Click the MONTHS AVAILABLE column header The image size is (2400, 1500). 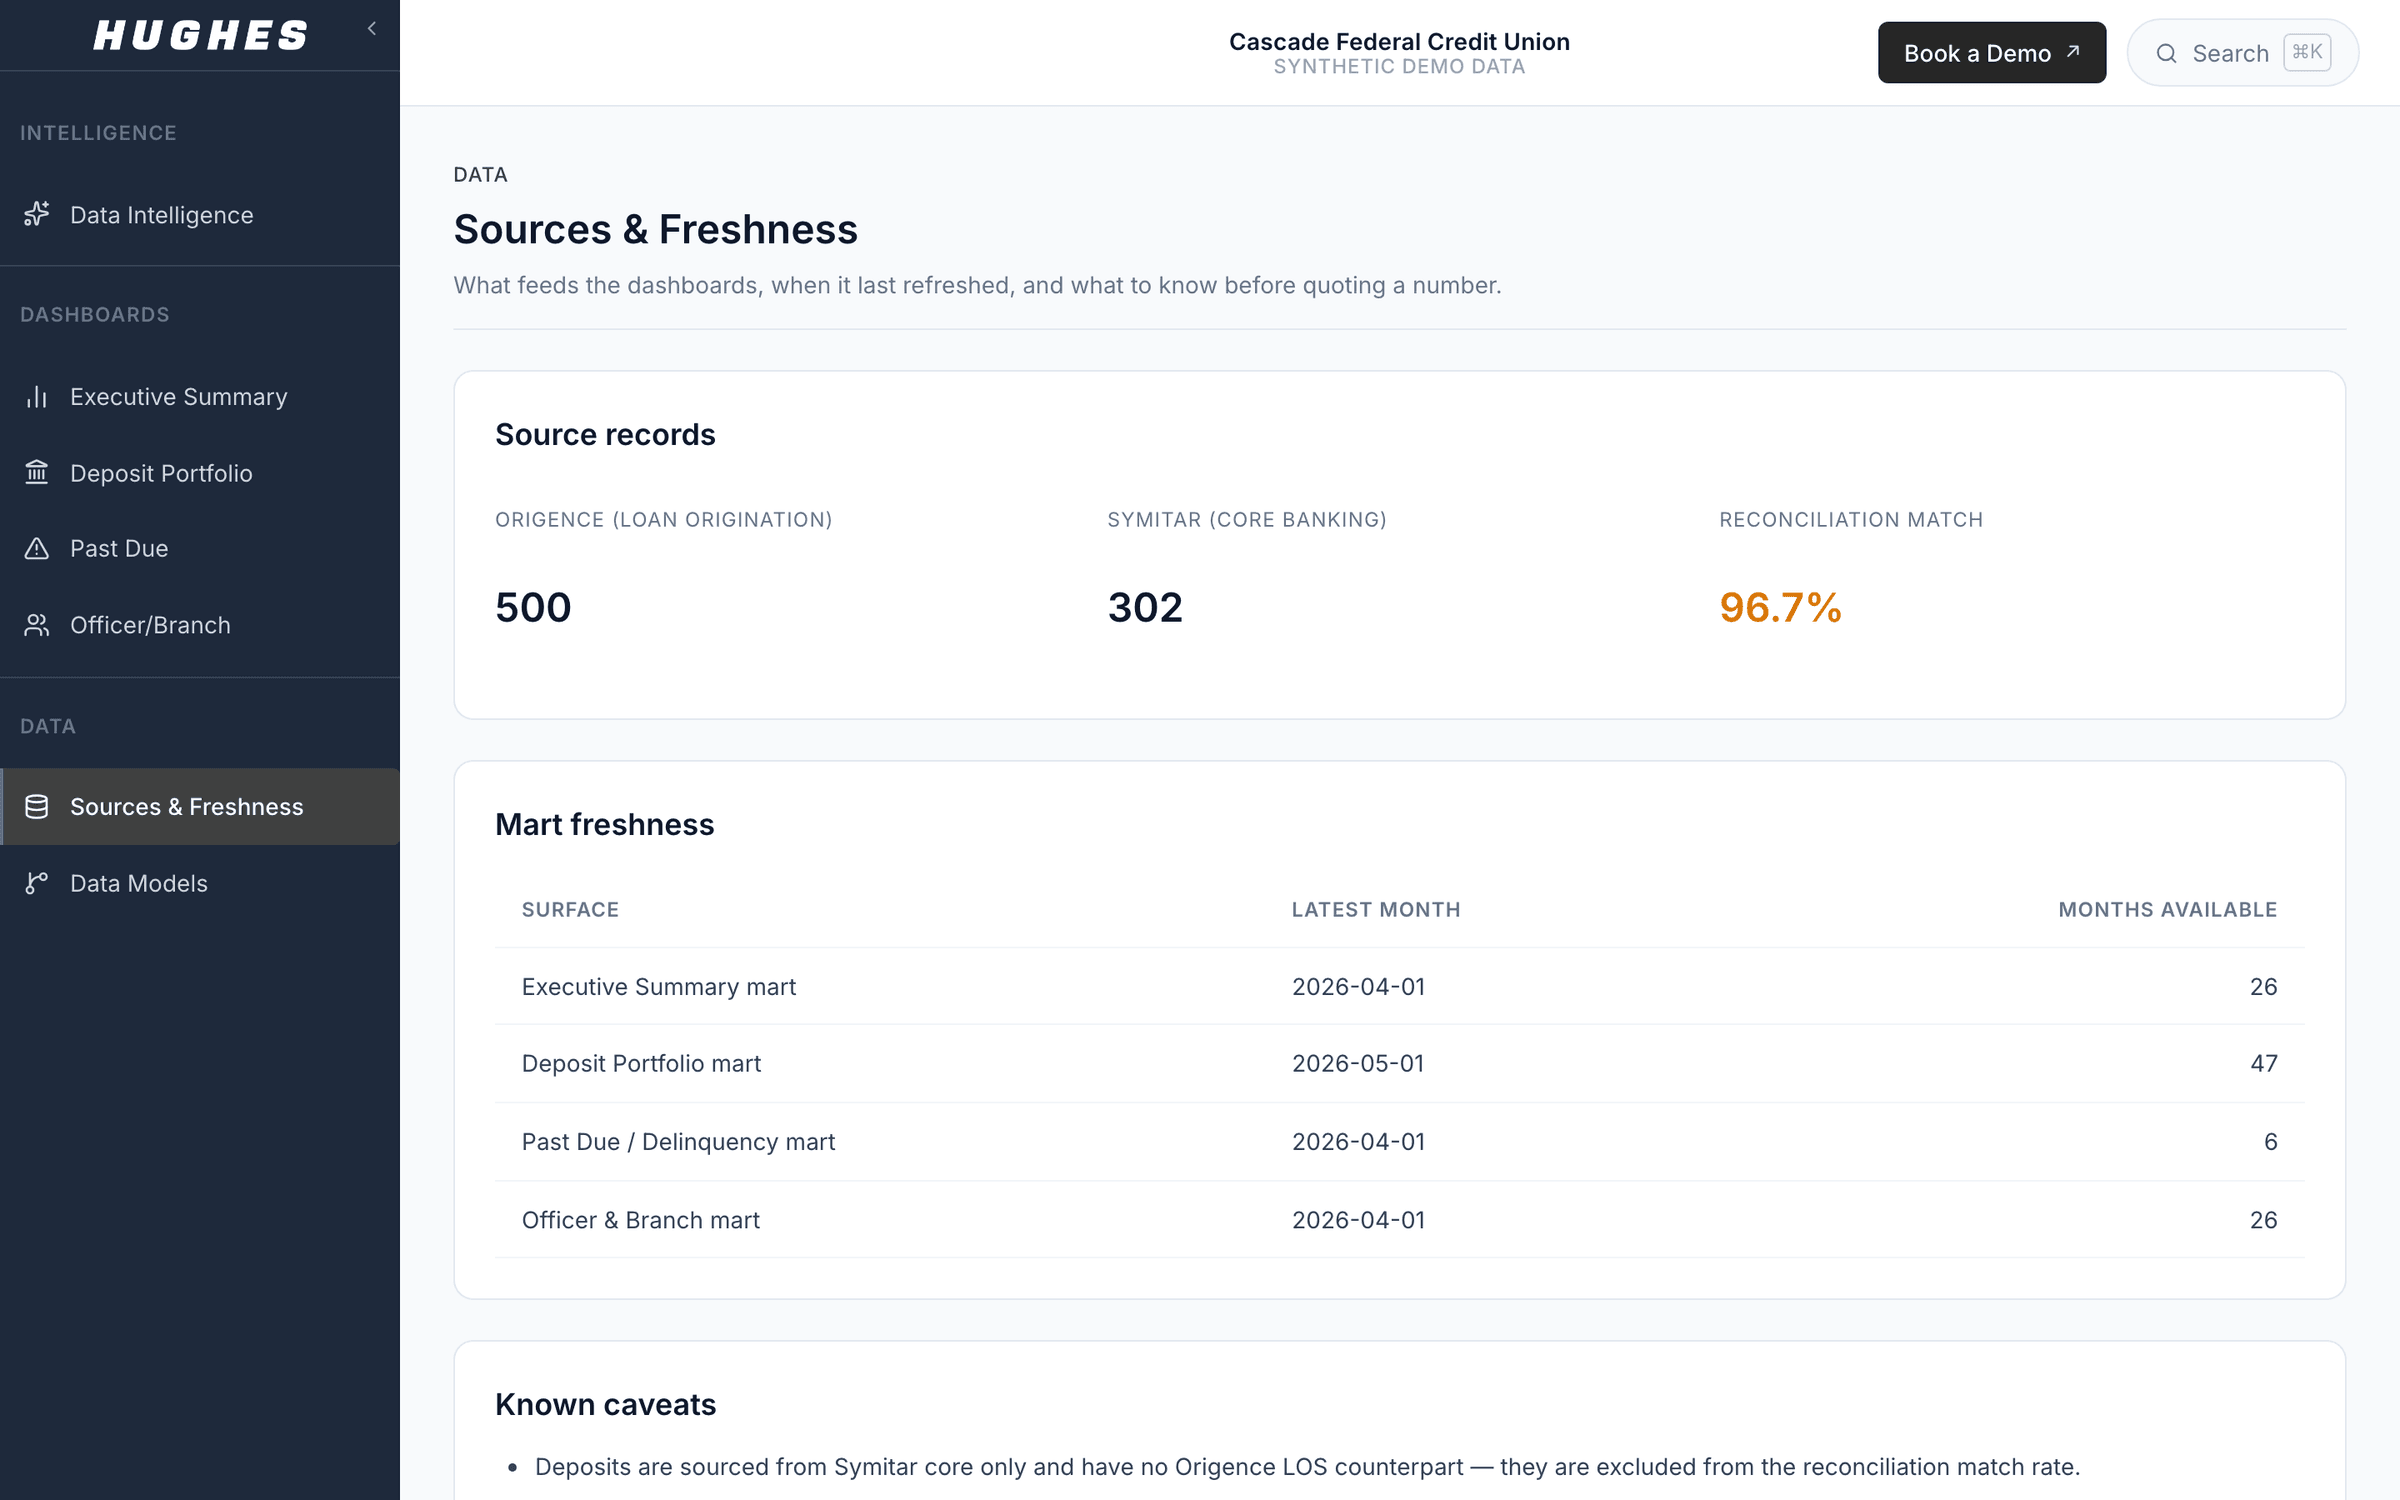(x=2167, y=910)
